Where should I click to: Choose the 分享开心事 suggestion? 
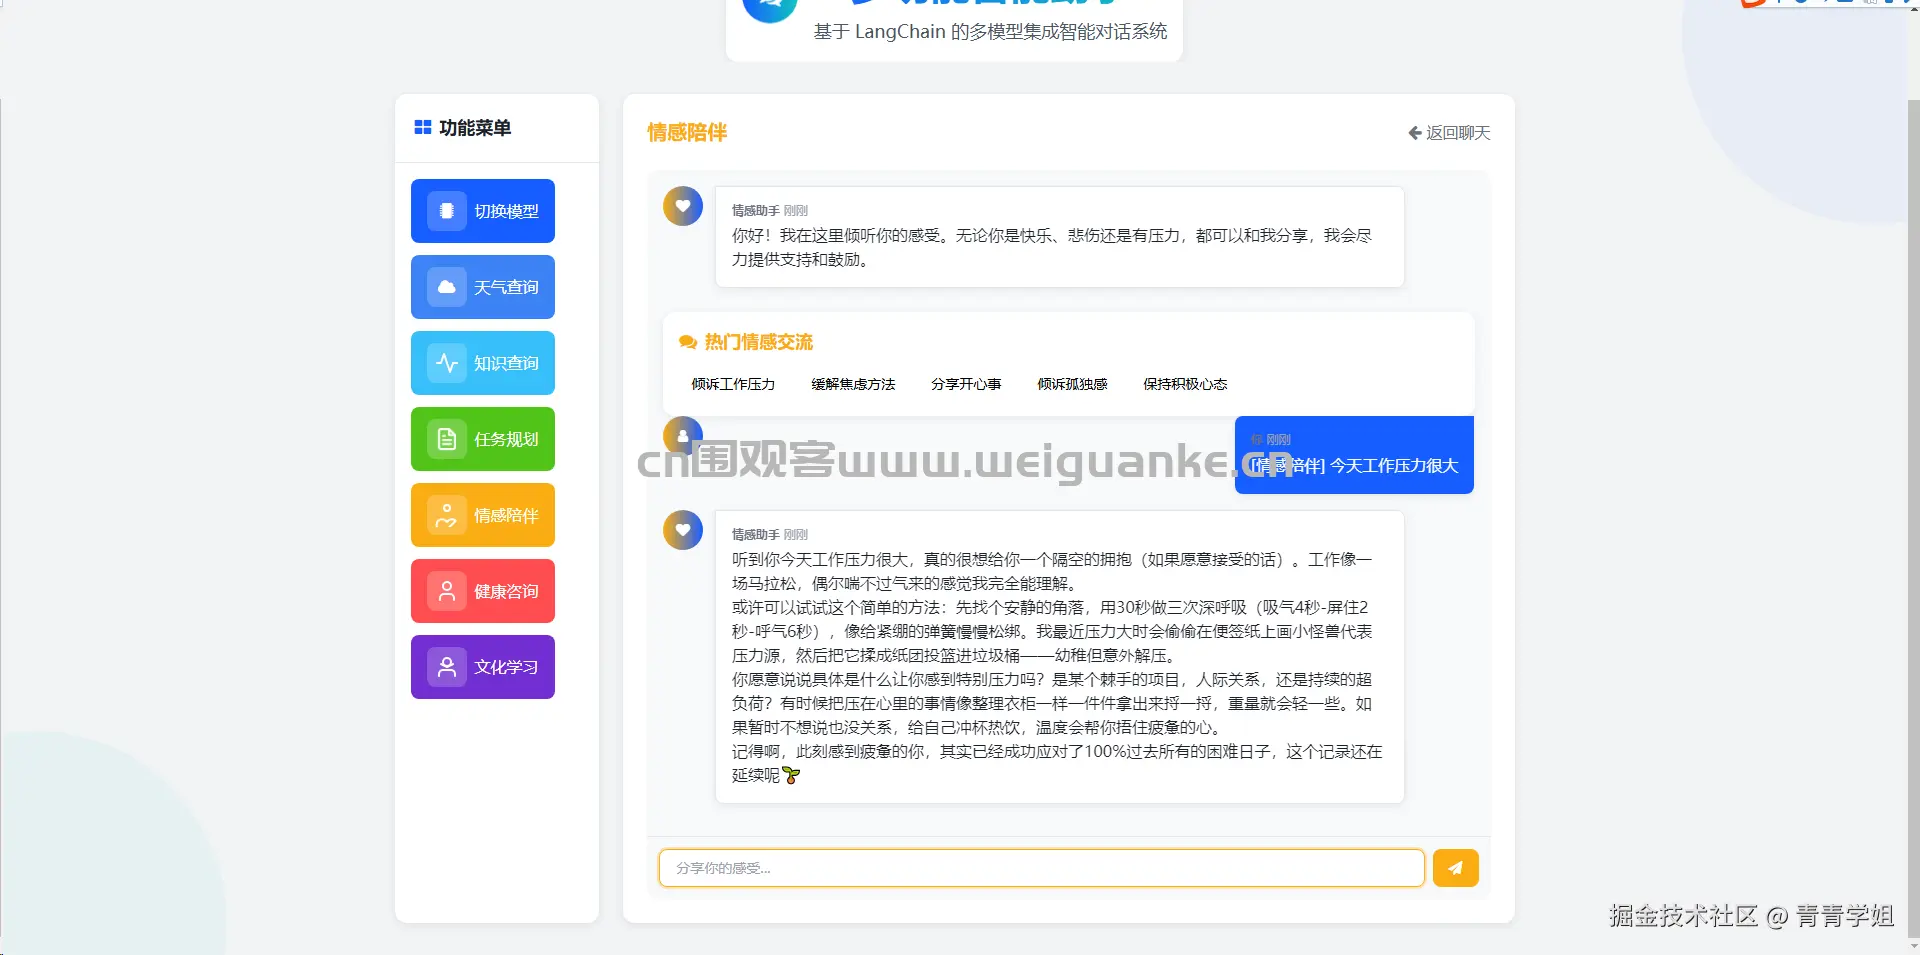coord(966,384)
